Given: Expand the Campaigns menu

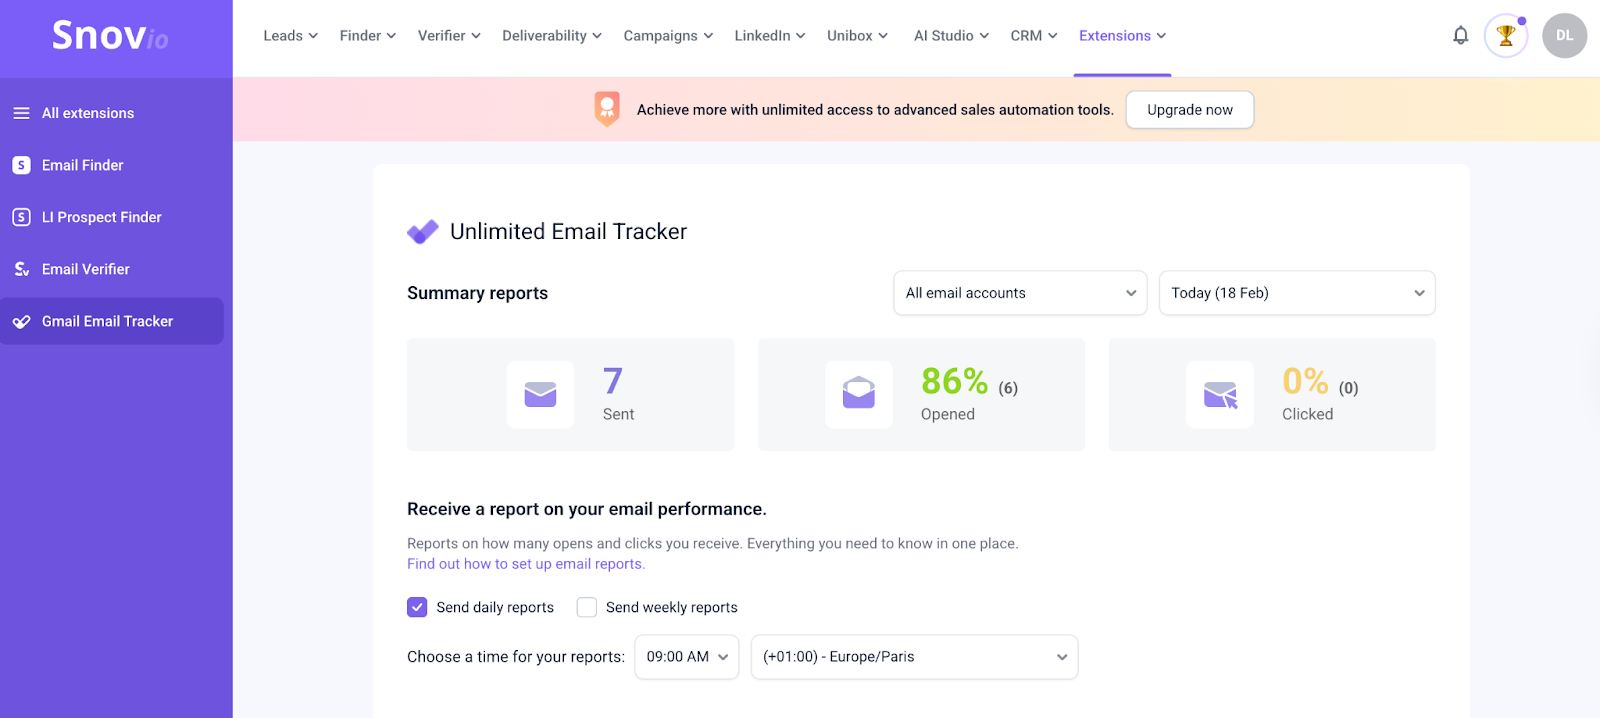Looking at the screenshot, I should [668, 36].
